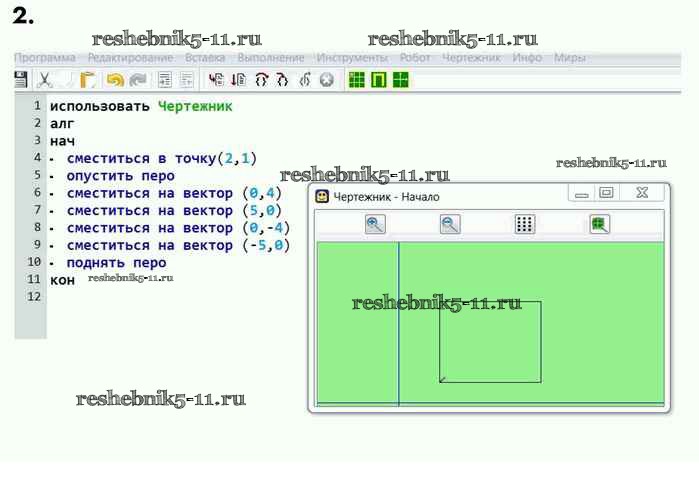Open the Чертежник menu
The image size is (699, 495).
(x=471, y=58)
